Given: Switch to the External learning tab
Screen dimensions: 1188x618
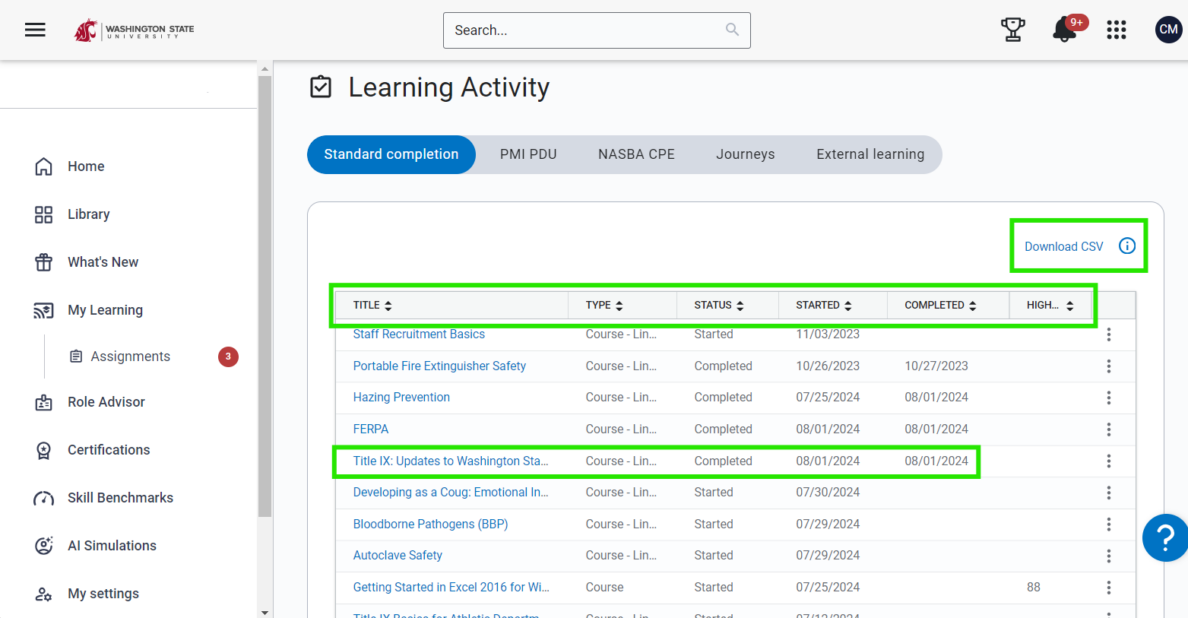Looking at the screenshot, I should pos(870,154).
